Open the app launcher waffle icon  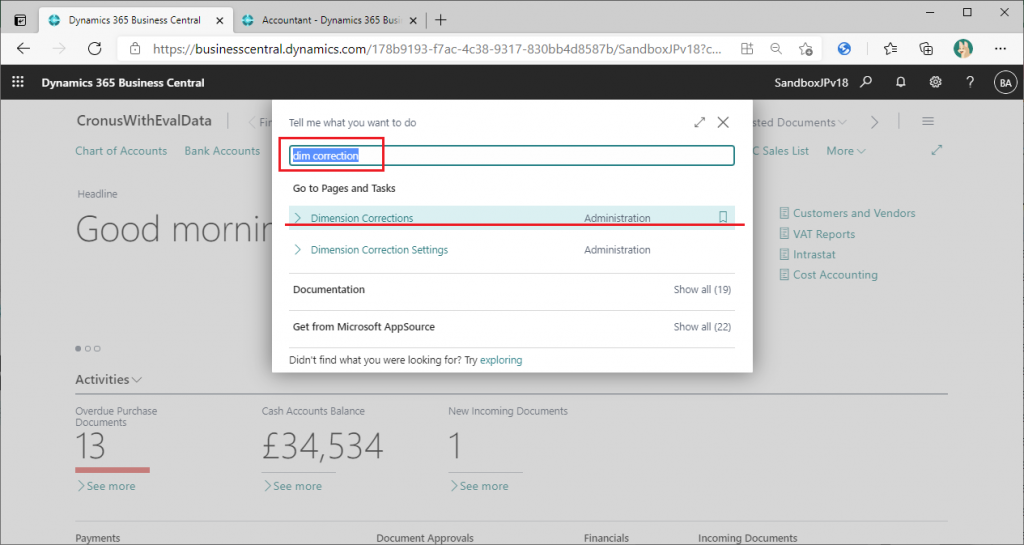point(18,82)
